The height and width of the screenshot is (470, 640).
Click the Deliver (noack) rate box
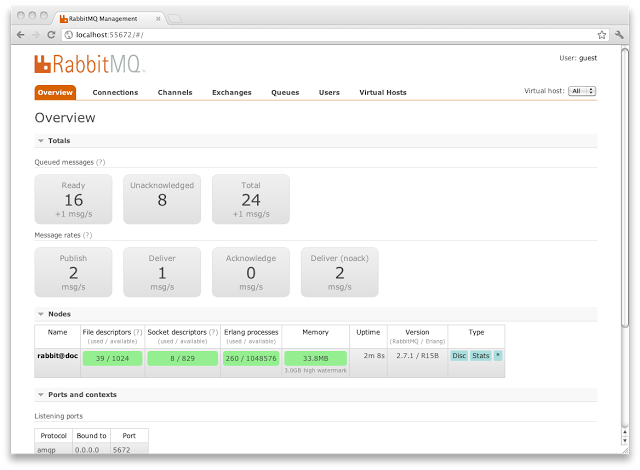(340, 272)
